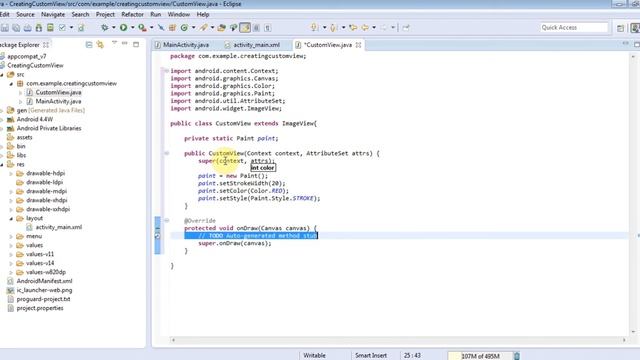Click the Quick Access search field
Image resolution: width=640 pixels, height=360 pixels.
pos(574,27)
